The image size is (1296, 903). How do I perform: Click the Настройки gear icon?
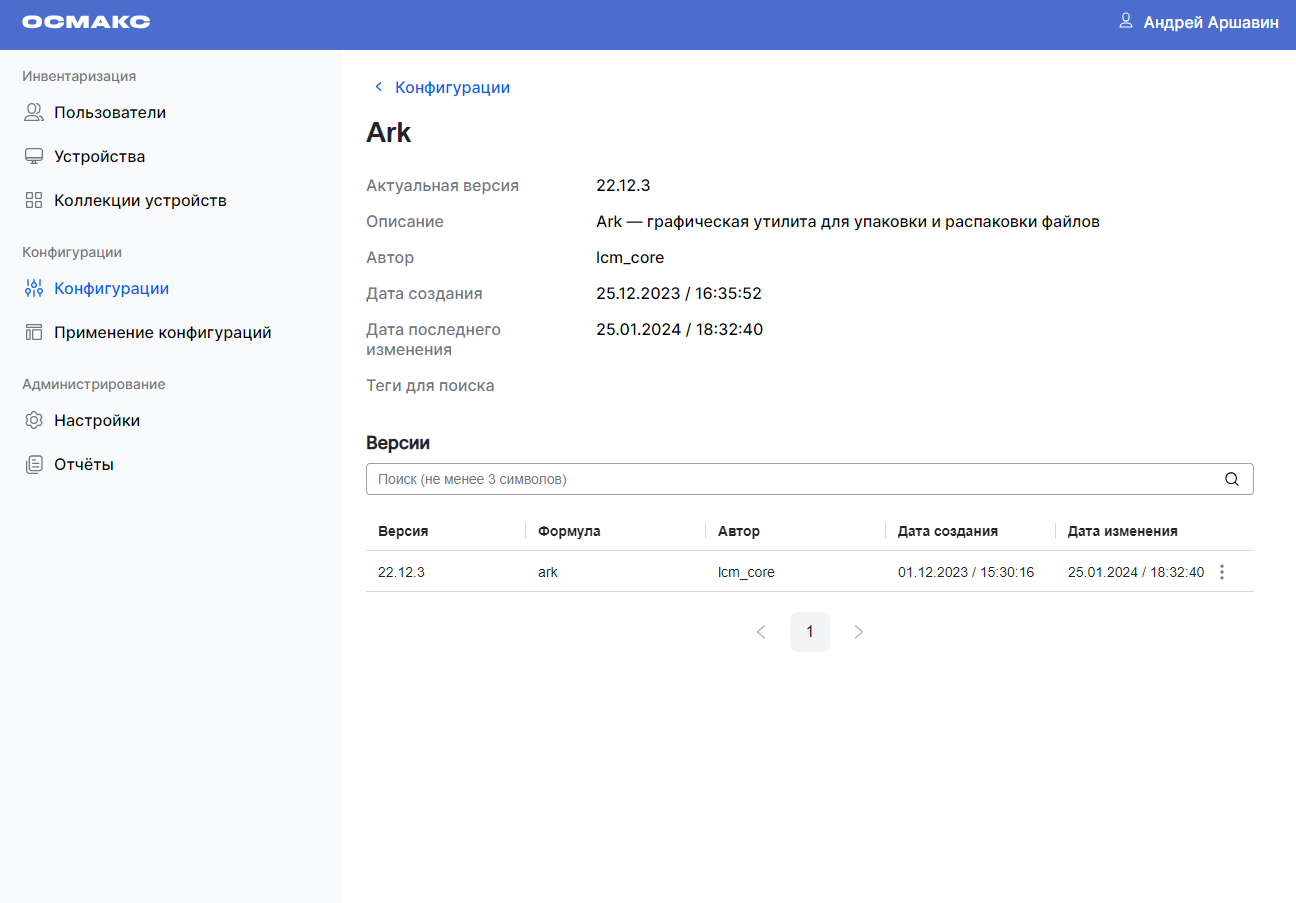click(x=34, y=421)
